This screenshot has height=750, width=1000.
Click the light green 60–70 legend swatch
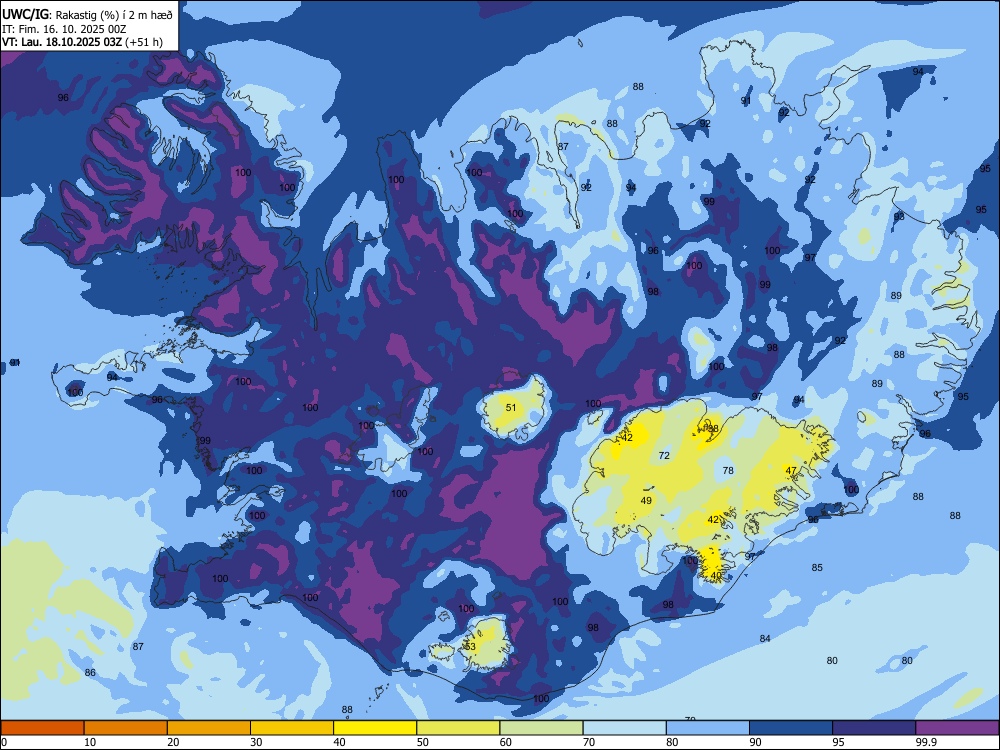[x=541, y=728]
